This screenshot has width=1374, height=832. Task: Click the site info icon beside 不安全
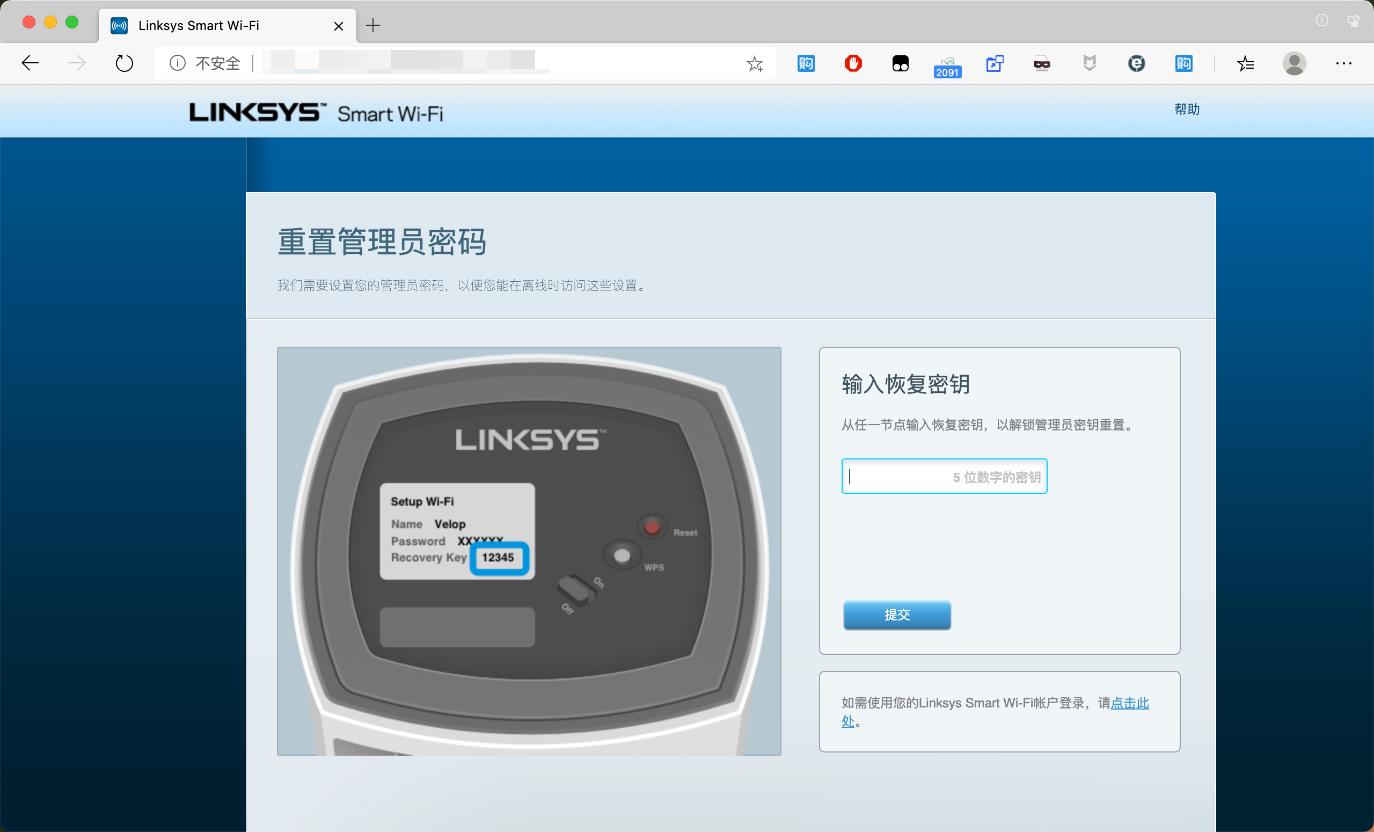point(178,63)
